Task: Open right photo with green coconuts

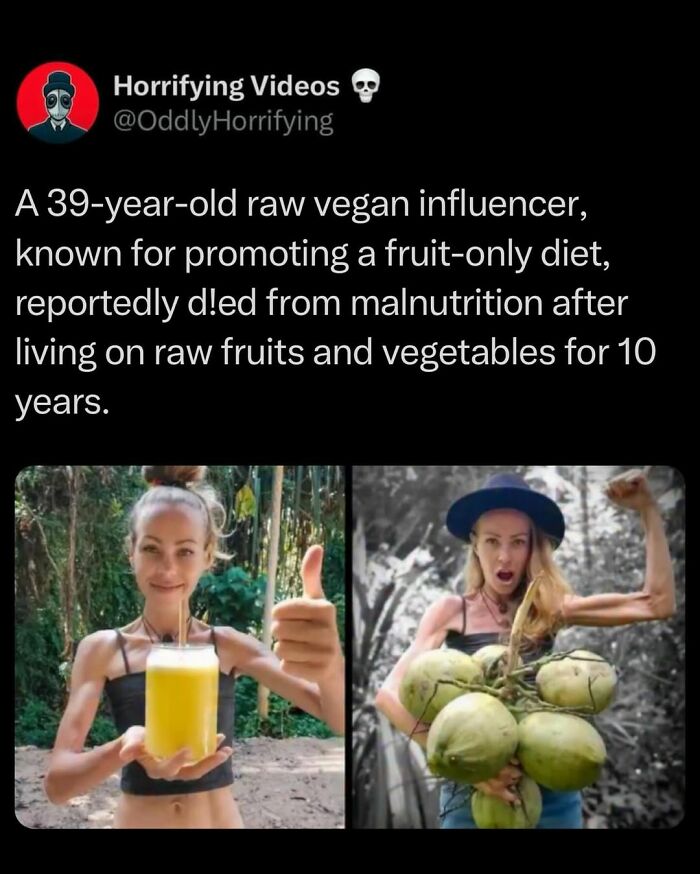Action: tap(519, 646)
